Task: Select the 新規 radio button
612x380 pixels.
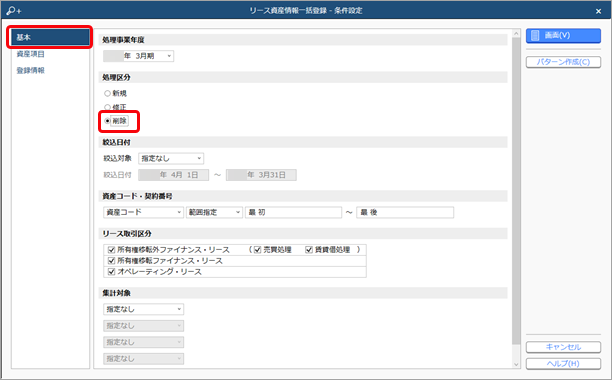Action: (107, 93)
